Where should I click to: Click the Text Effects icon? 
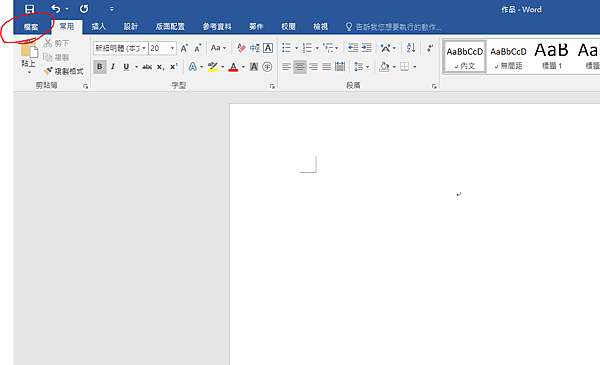click(x=192, y=67)
